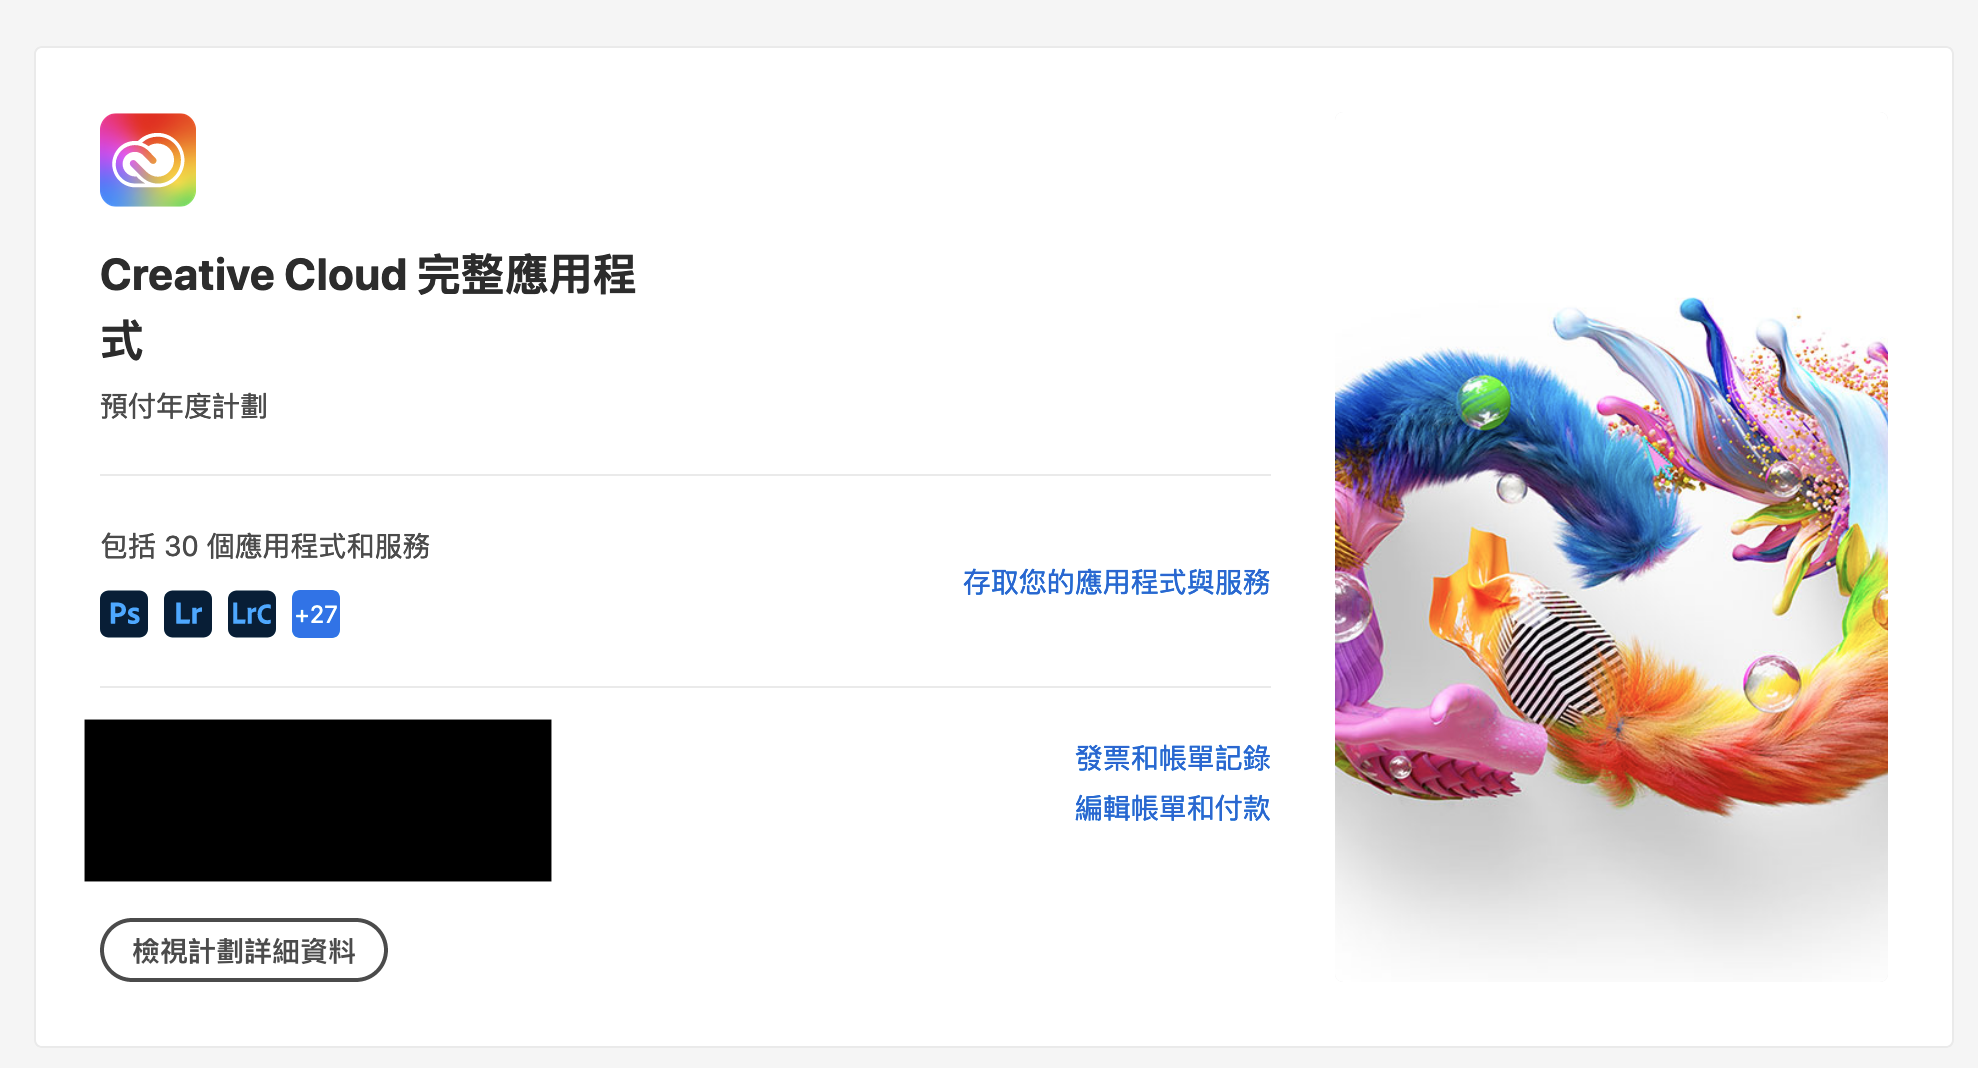Select the Photoshop Ps app icon

[x=124, y=614]
